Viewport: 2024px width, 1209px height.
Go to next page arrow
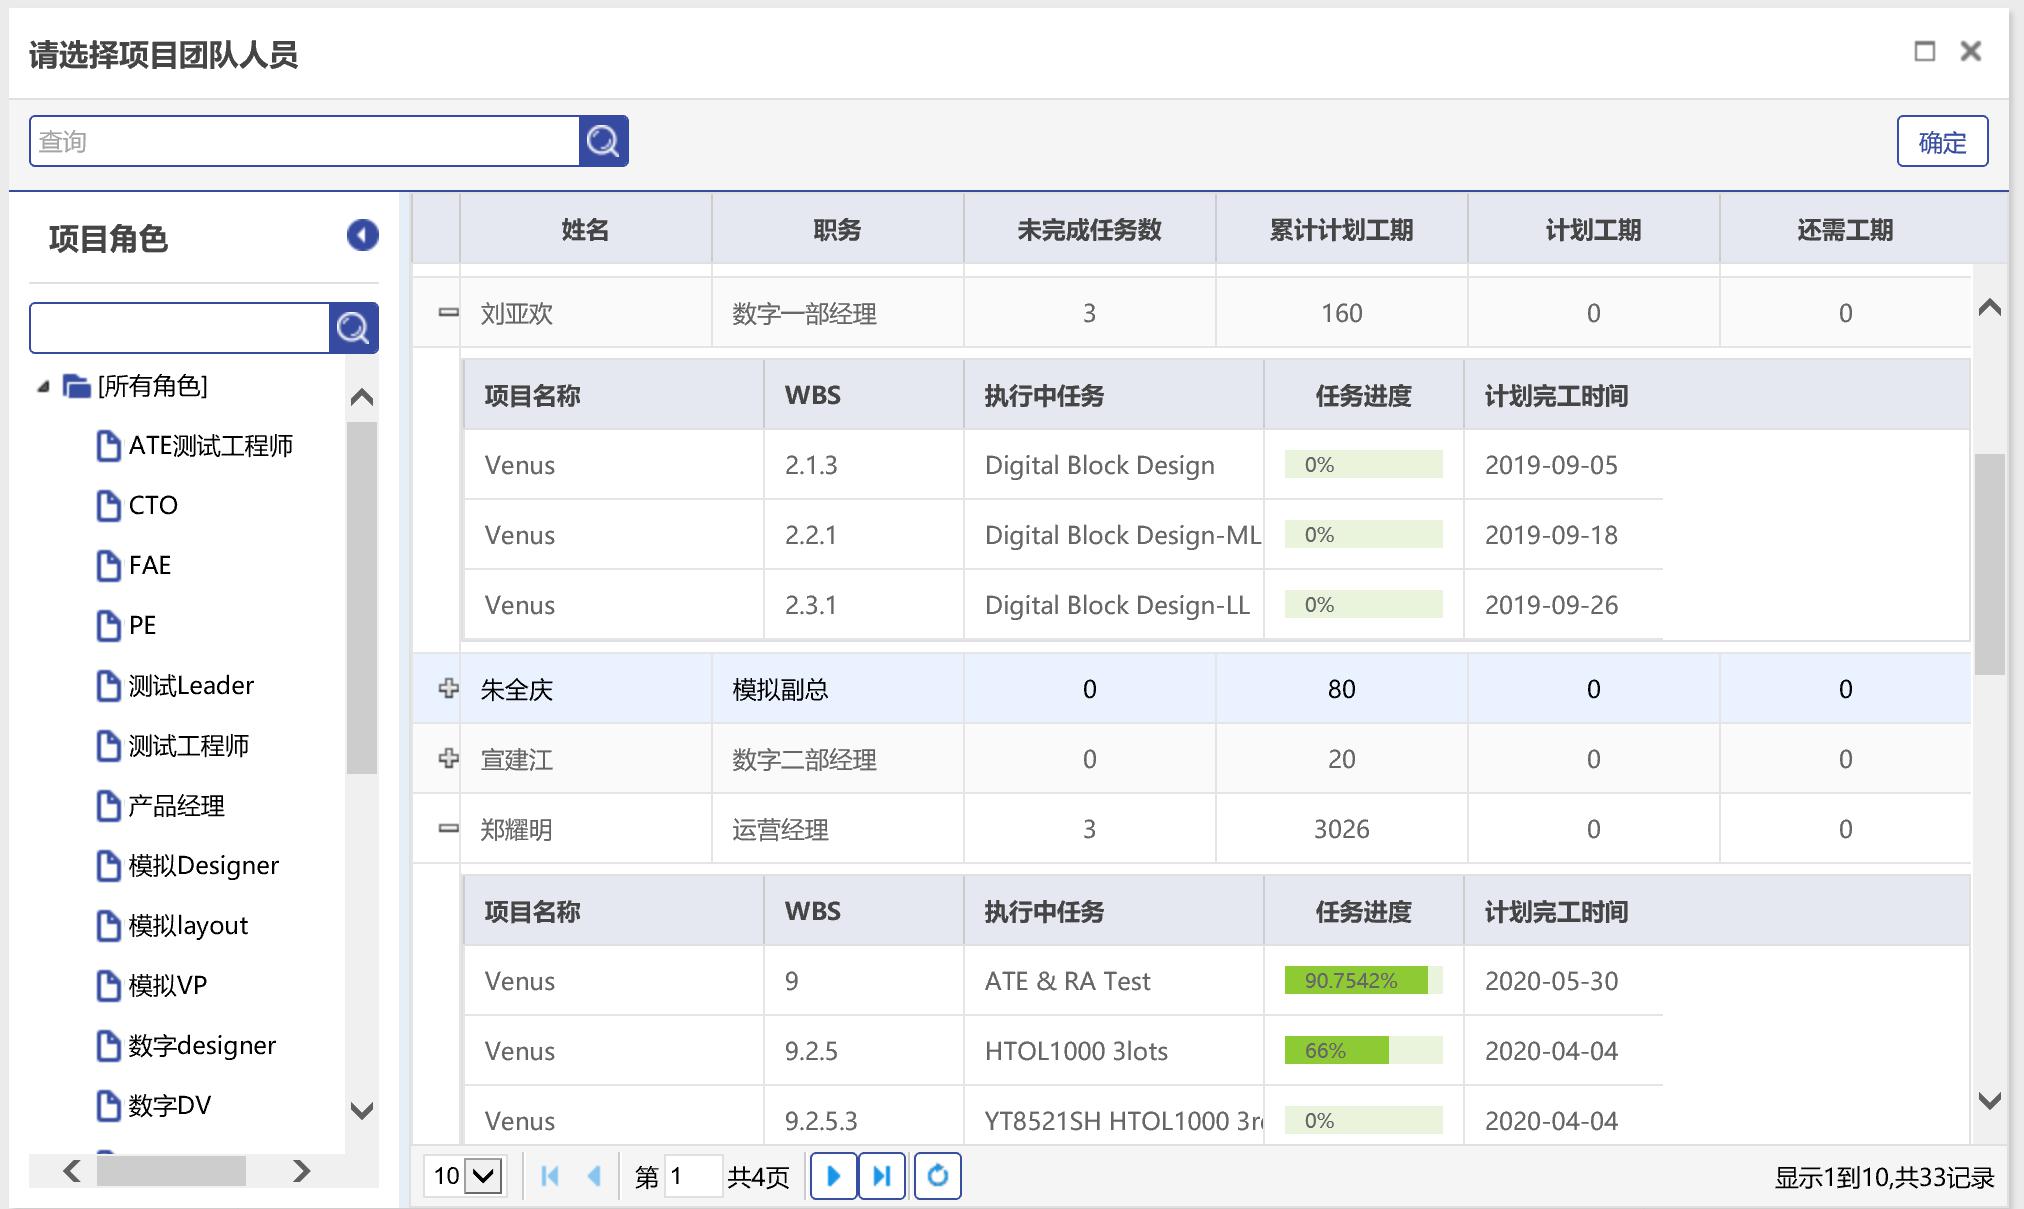pos(833,1176)
